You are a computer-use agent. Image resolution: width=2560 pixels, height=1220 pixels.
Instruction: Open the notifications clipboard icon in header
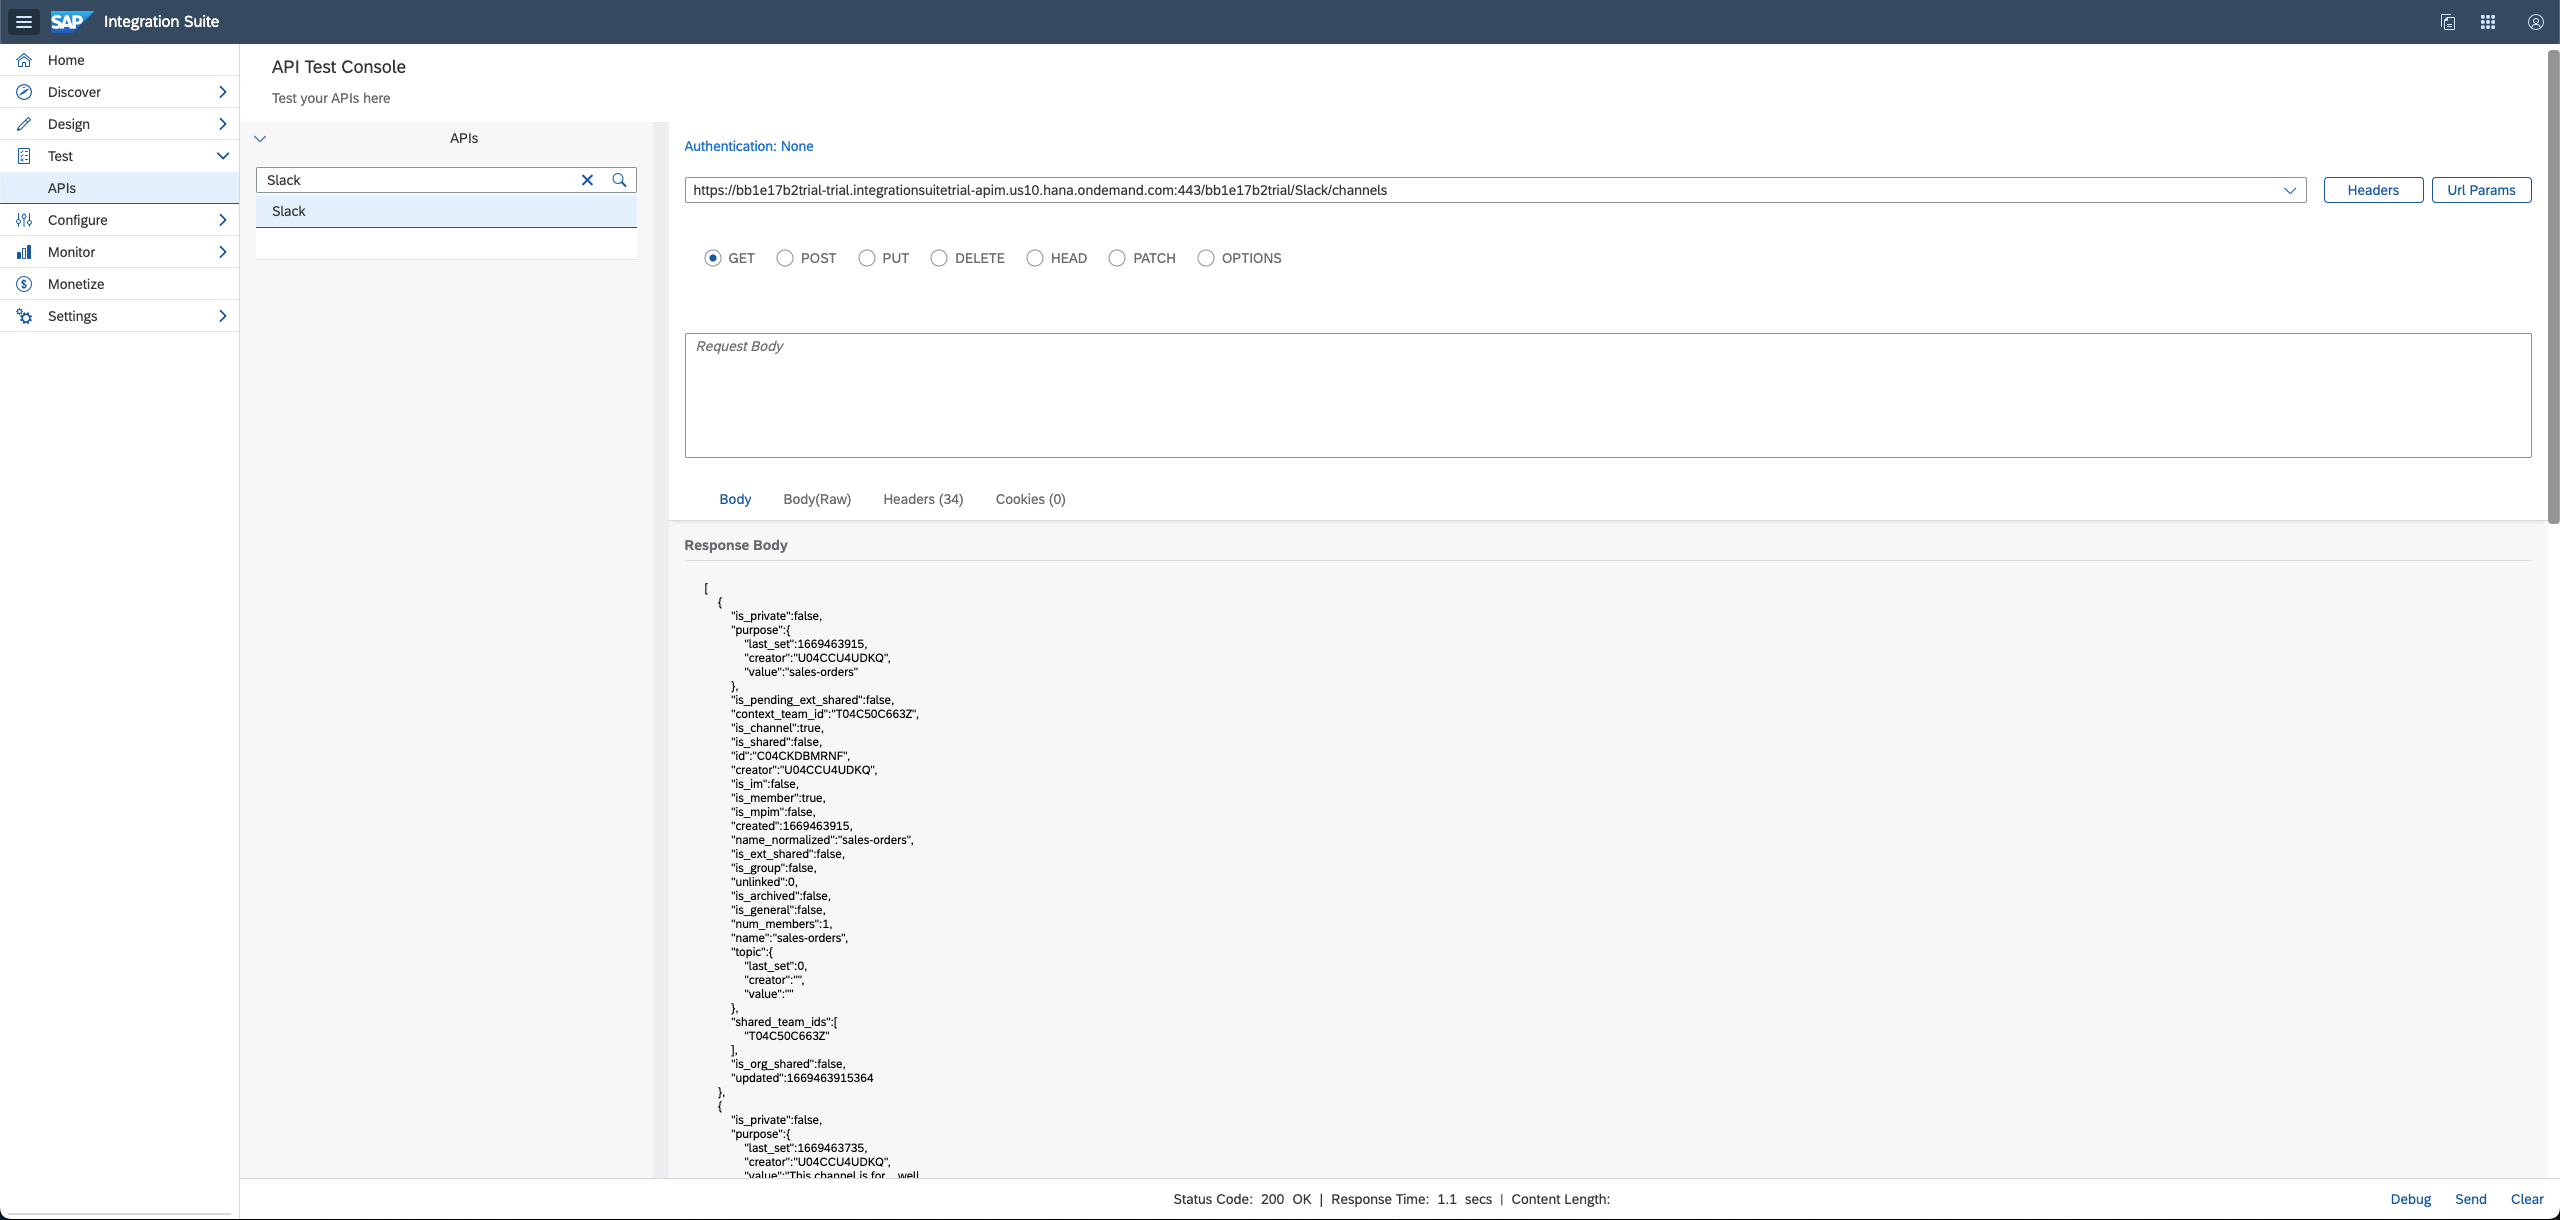pos(2448,22)
